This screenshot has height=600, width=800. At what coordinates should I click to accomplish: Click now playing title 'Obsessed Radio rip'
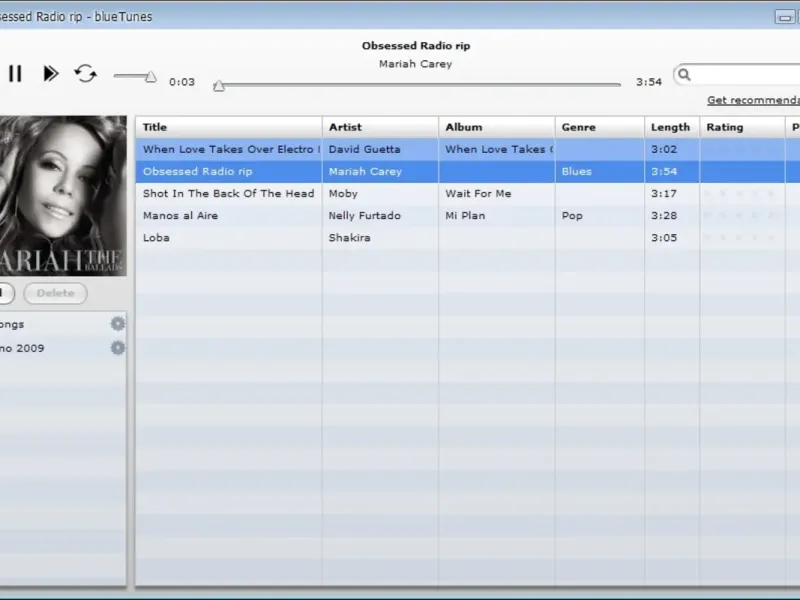click(416, 46)
